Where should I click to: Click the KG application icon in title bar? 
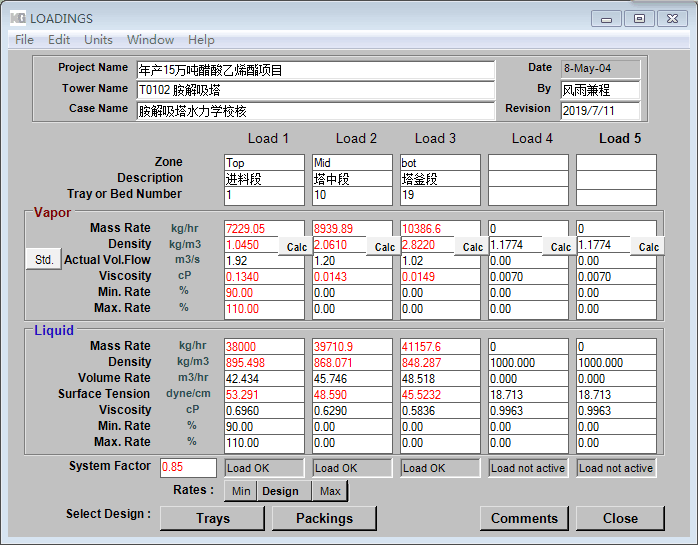click(18, 18)
